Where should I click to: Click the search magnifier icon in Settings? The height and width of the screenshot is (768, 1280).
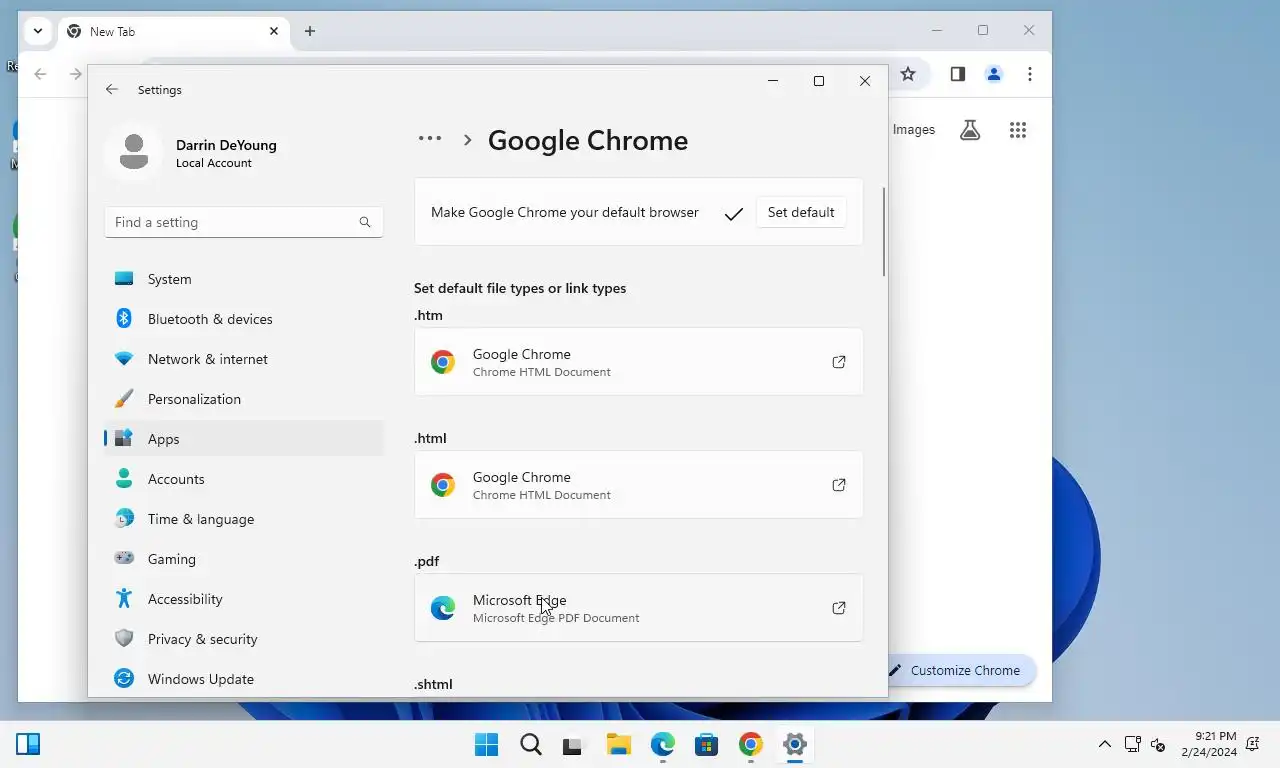[365, 222]
